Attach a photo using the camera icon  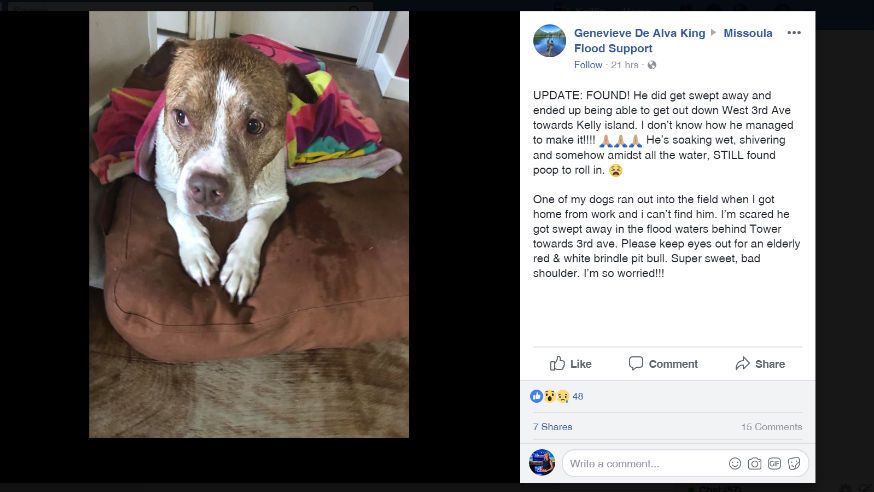point(754,464)
